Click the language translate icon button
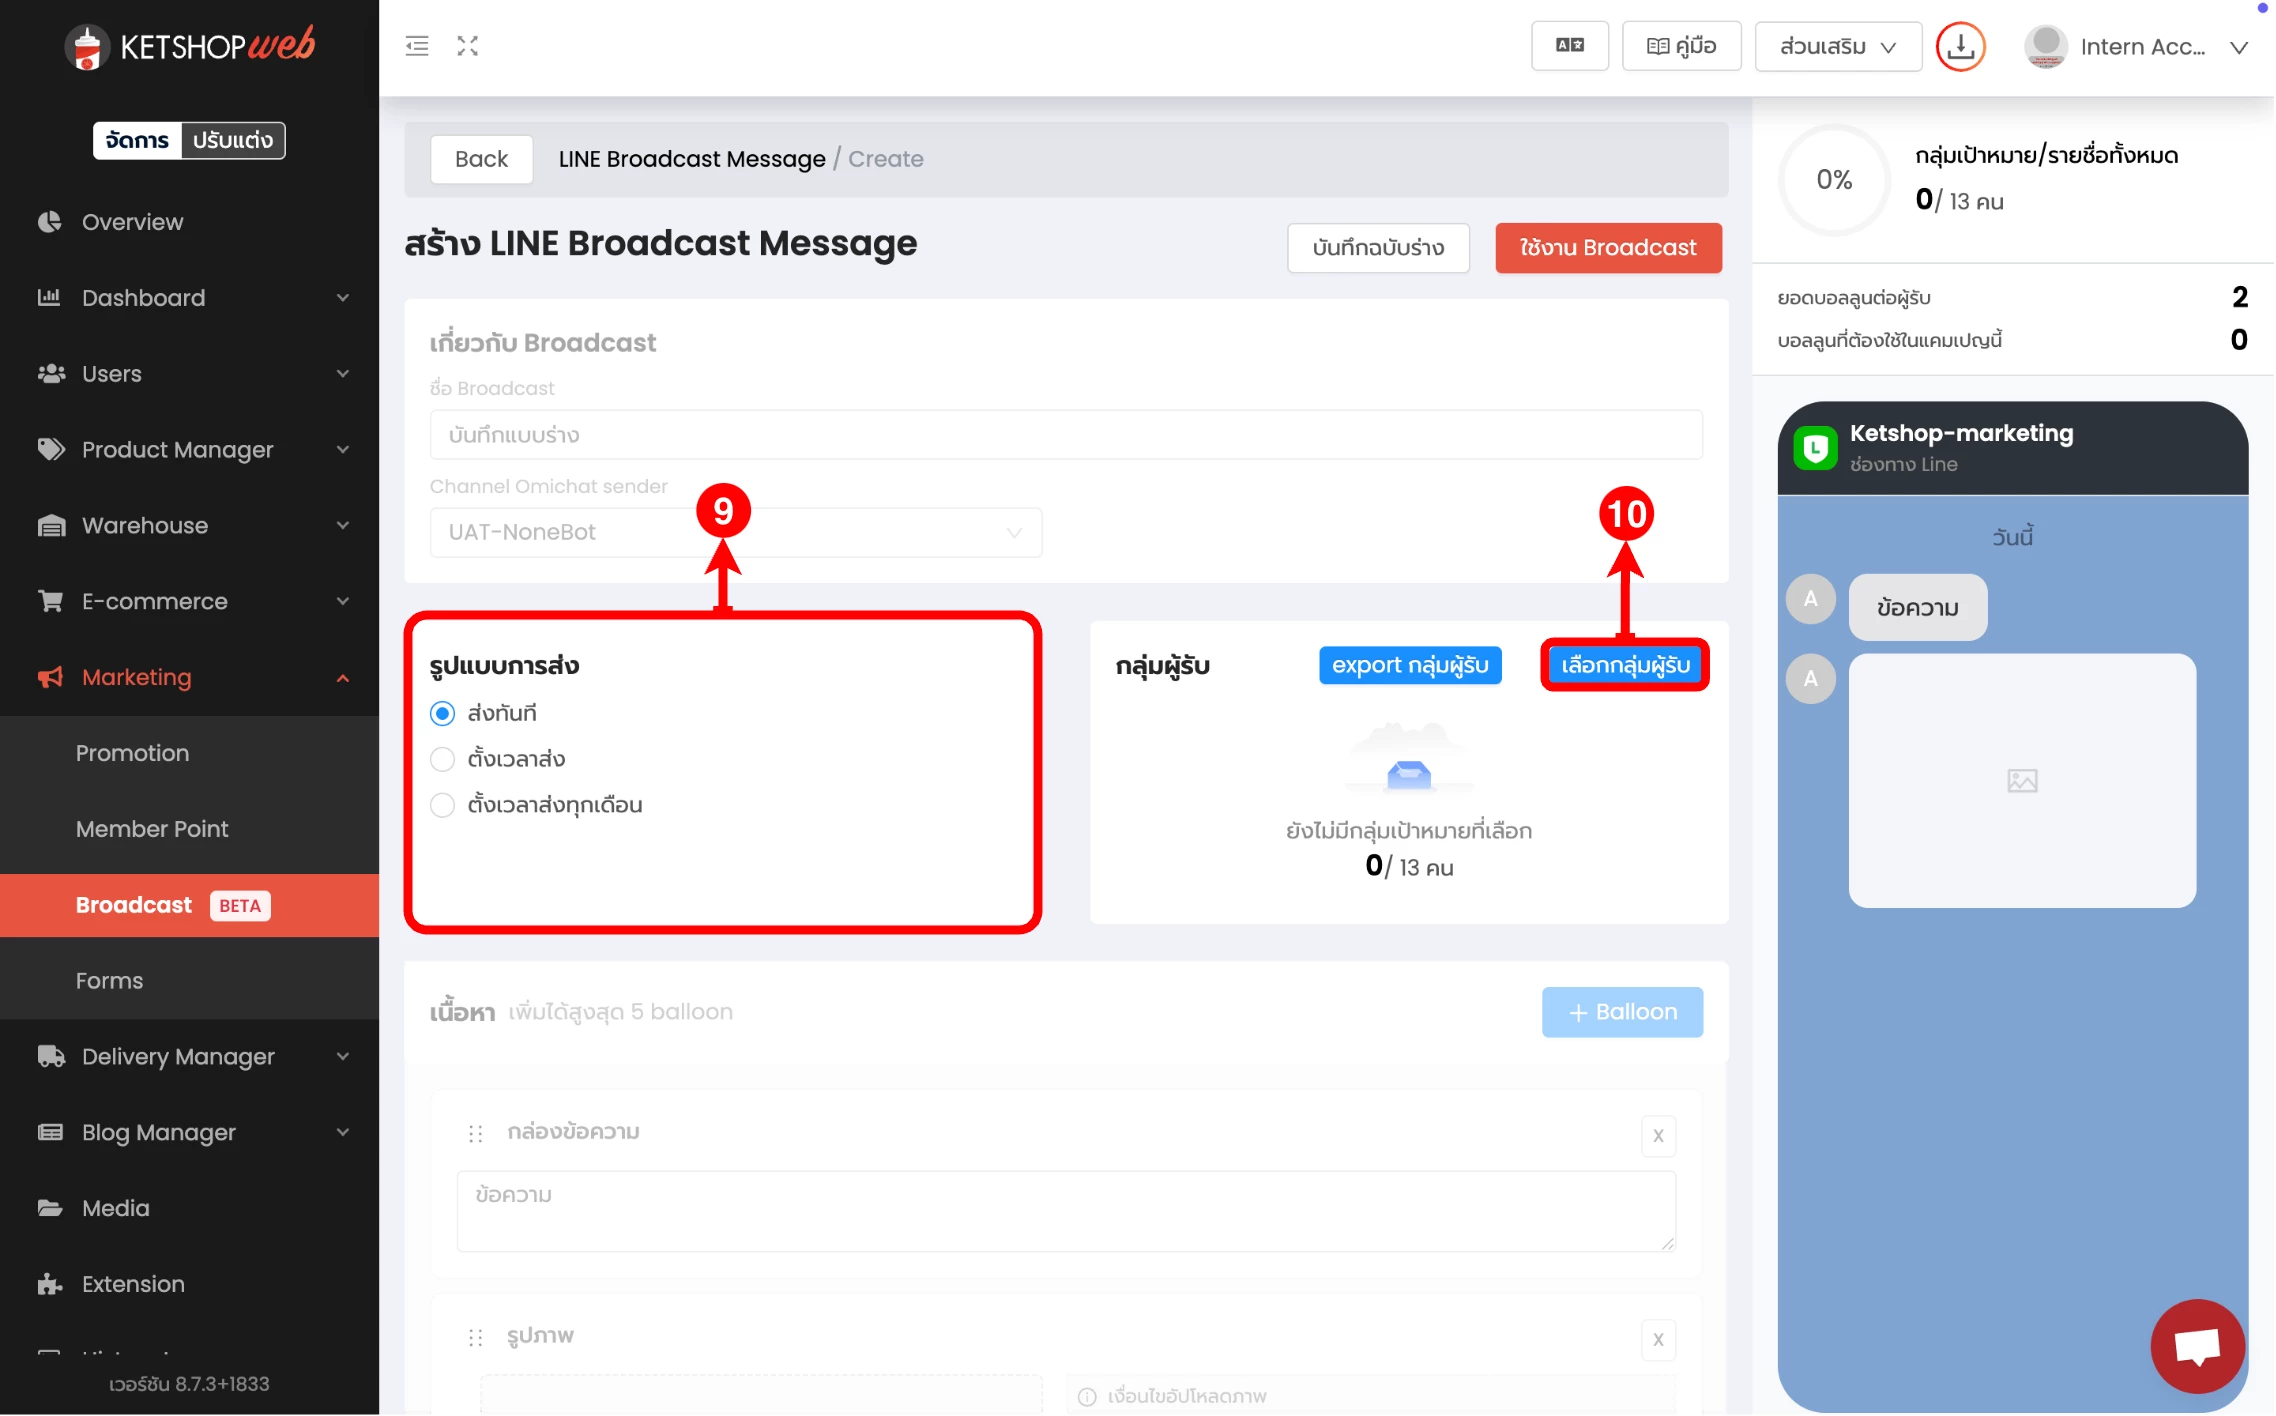This screenshot has height=1416, width=2276. [x=1569, y=46]
